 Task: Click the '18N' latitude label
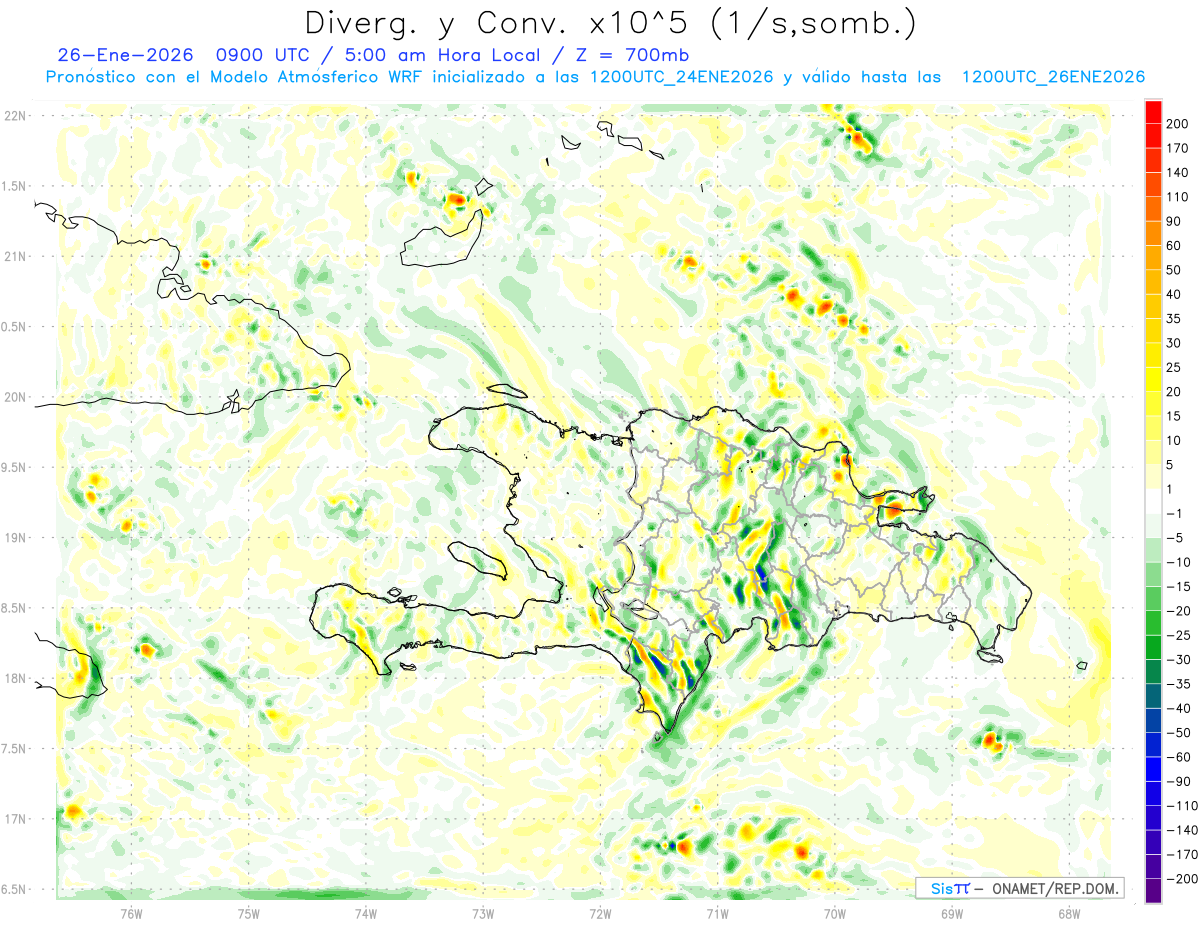(x=14, y=678)
